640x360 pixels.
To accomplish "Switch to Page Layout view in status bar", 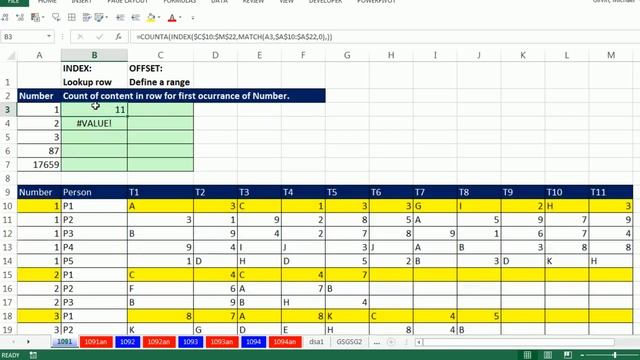I will pyautogui.click(x=548, y=355).
